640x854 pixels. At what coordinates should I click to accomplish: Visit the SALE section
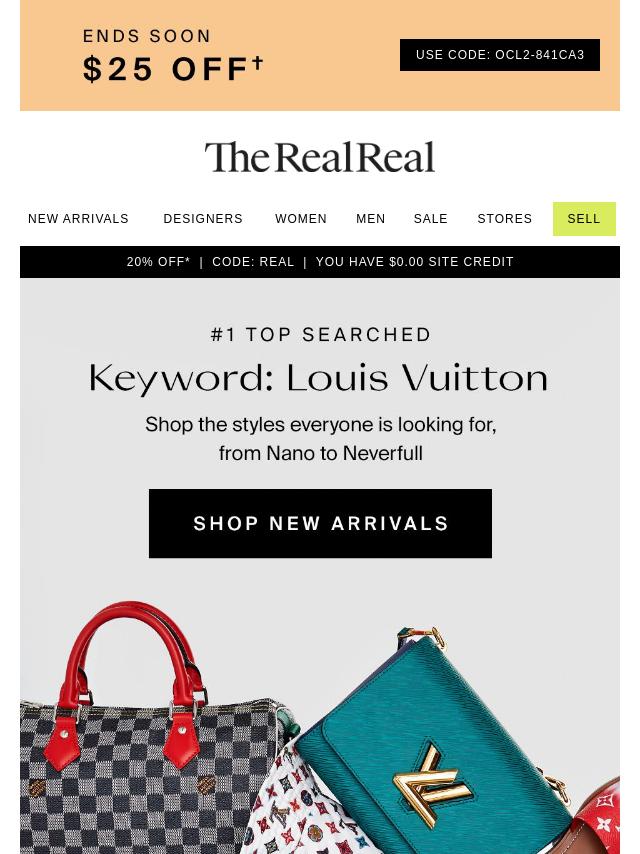tap(430, 218)
